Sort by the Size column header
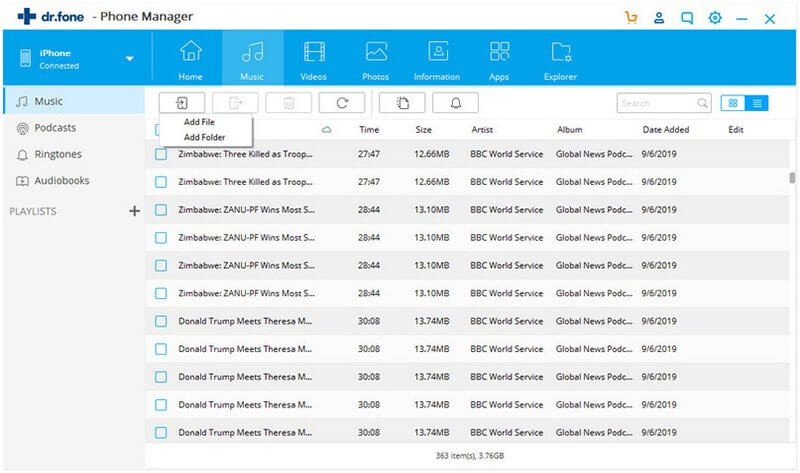 423,130
